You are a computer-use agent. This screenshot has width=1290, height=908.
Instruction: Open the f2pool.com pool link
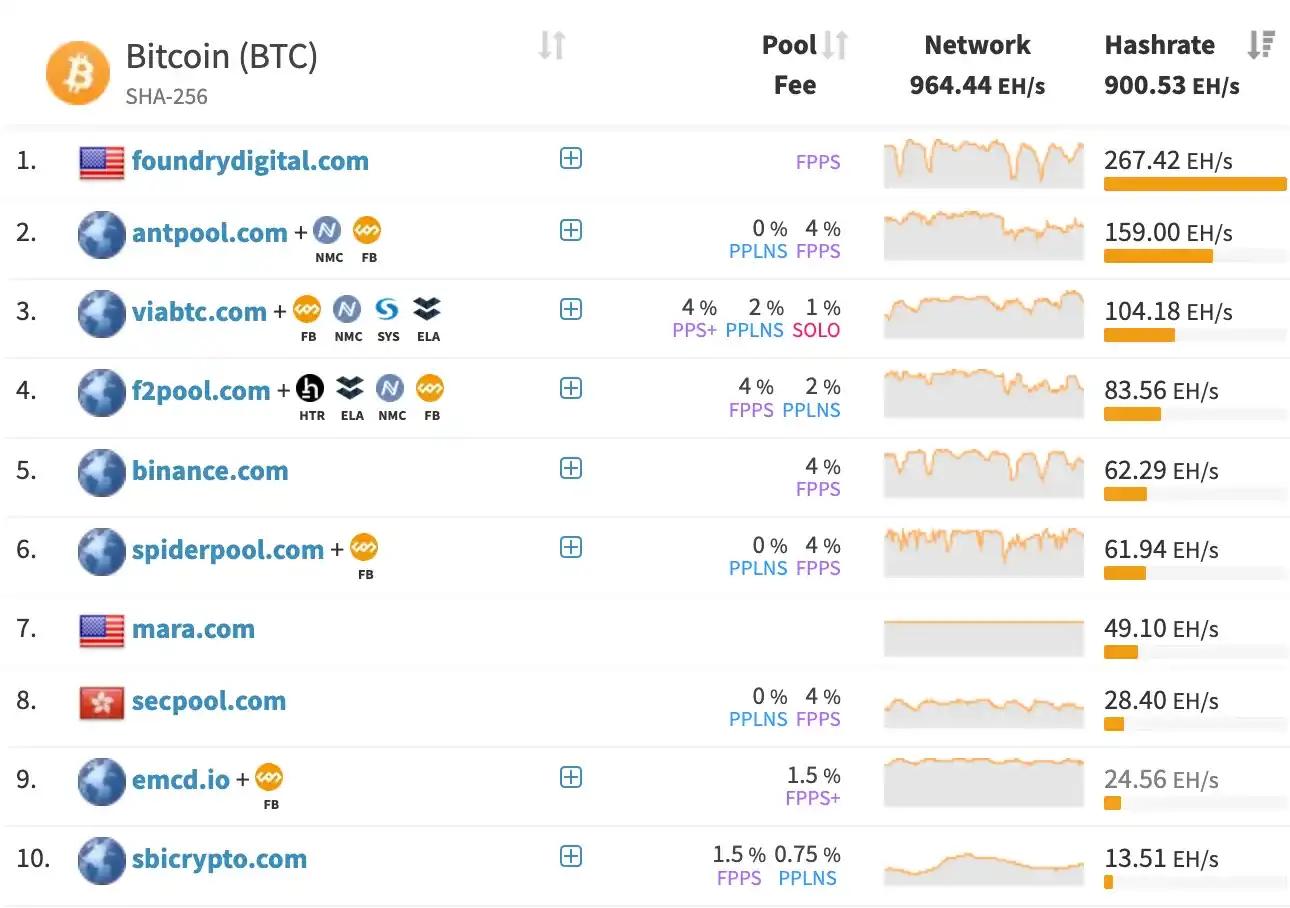(x=201, y=391)
